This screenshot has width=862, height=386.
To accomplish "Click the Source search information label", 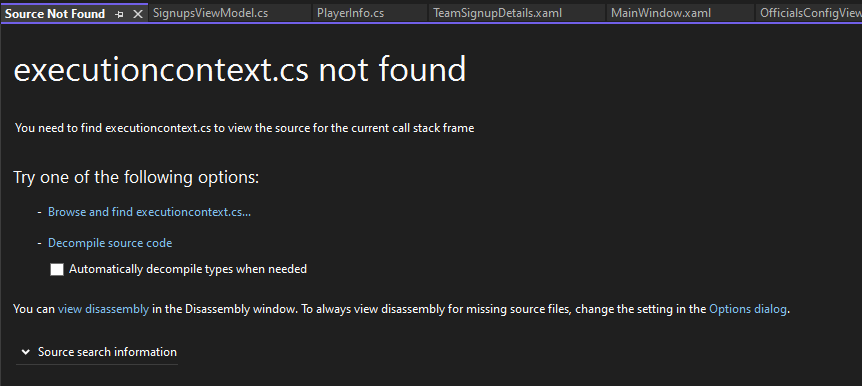I will 107,352.
